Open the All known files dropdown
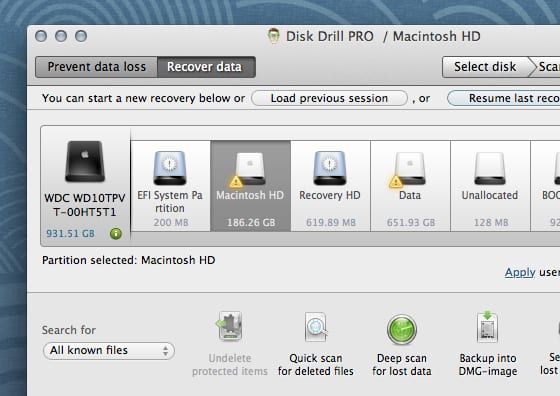Screen dimensions: 560x396 point(109,350)
